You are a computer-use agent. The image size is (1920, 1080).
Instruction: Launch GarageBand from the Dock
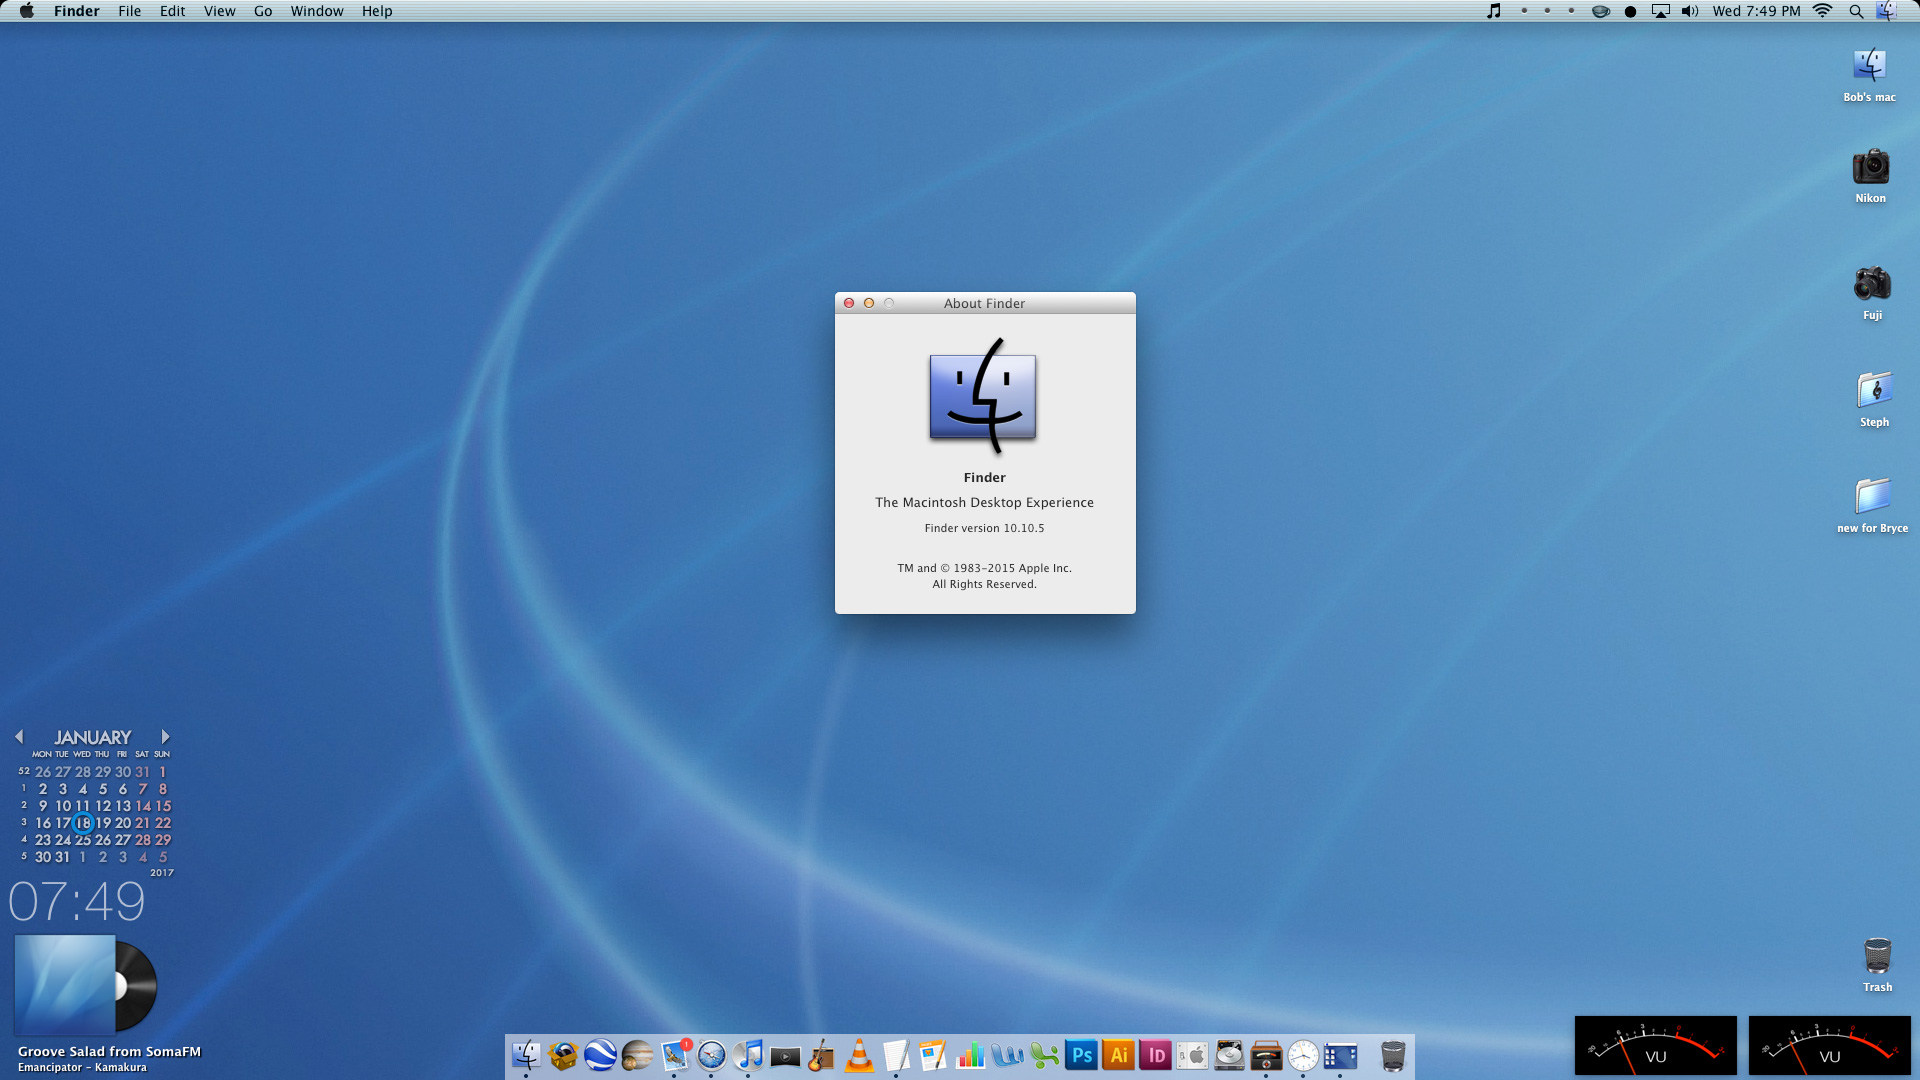(x=822, y=1056)
